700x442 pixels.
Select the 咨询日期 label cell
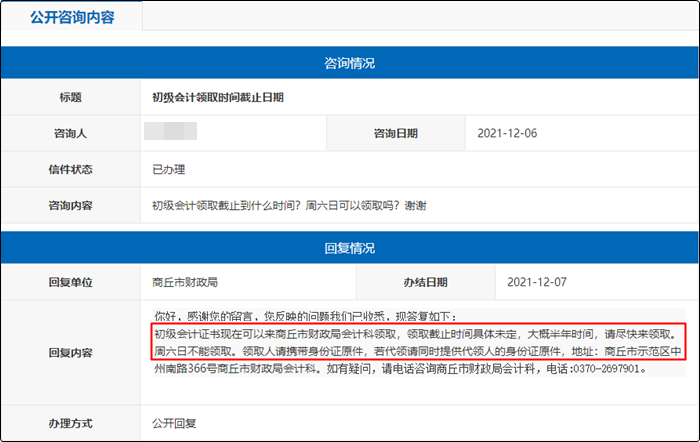coord(396,133)
